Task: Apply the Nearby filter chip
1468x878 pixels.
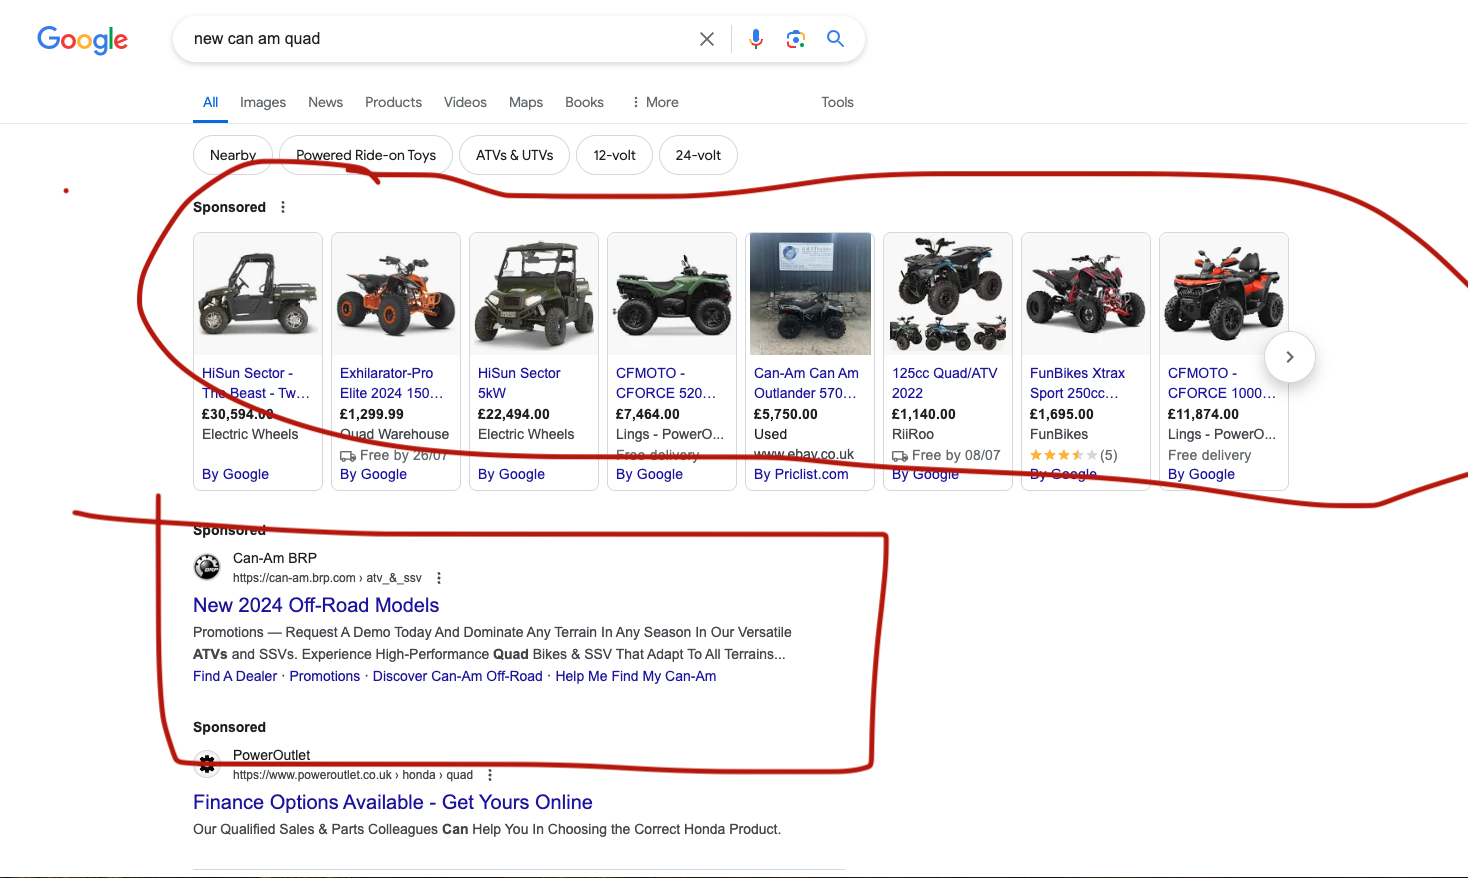Action: (x=233, y=155)
